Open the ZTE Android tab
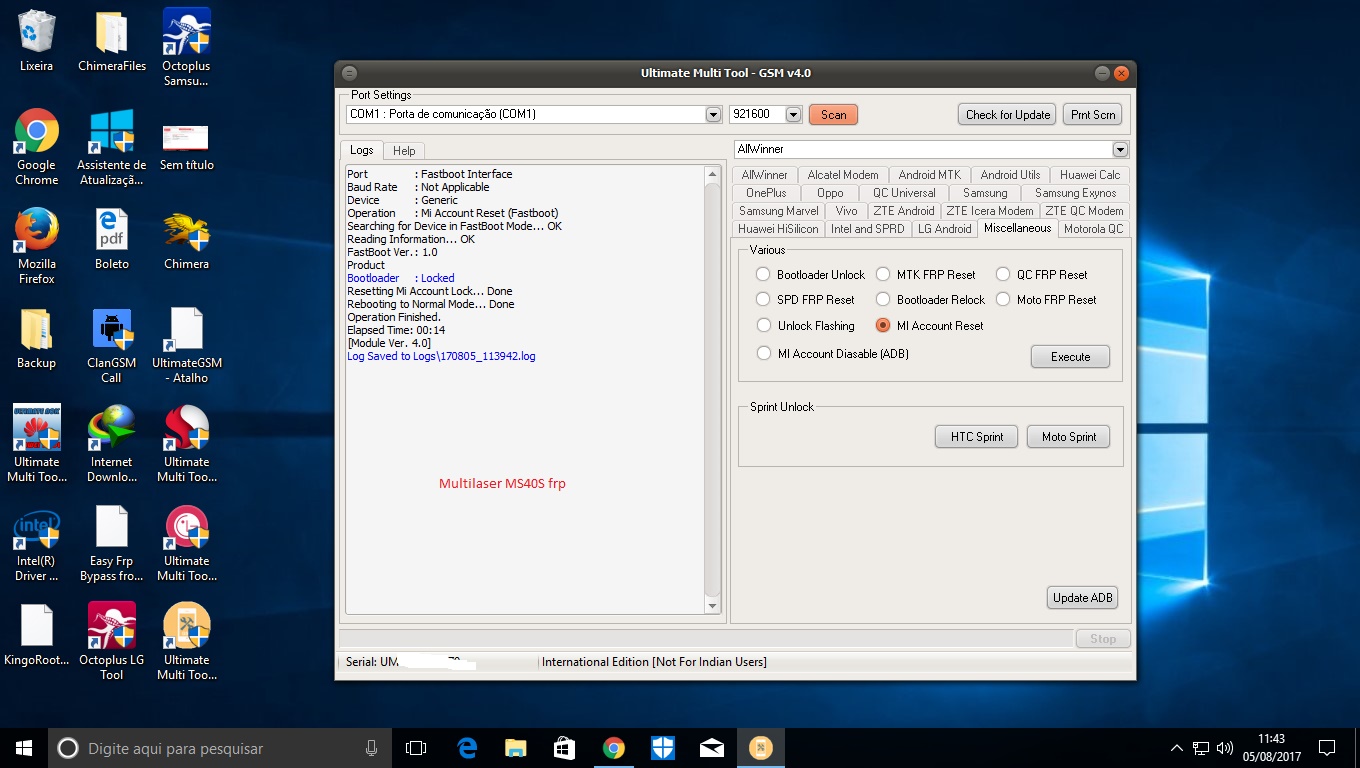This screenshot has height=768, width=1360. pos(903,210)
